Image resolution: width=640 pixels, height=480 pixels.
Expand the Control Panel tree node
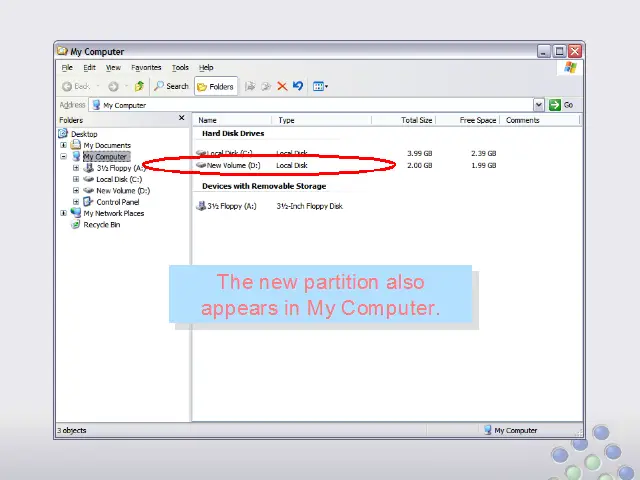point(76,202)
